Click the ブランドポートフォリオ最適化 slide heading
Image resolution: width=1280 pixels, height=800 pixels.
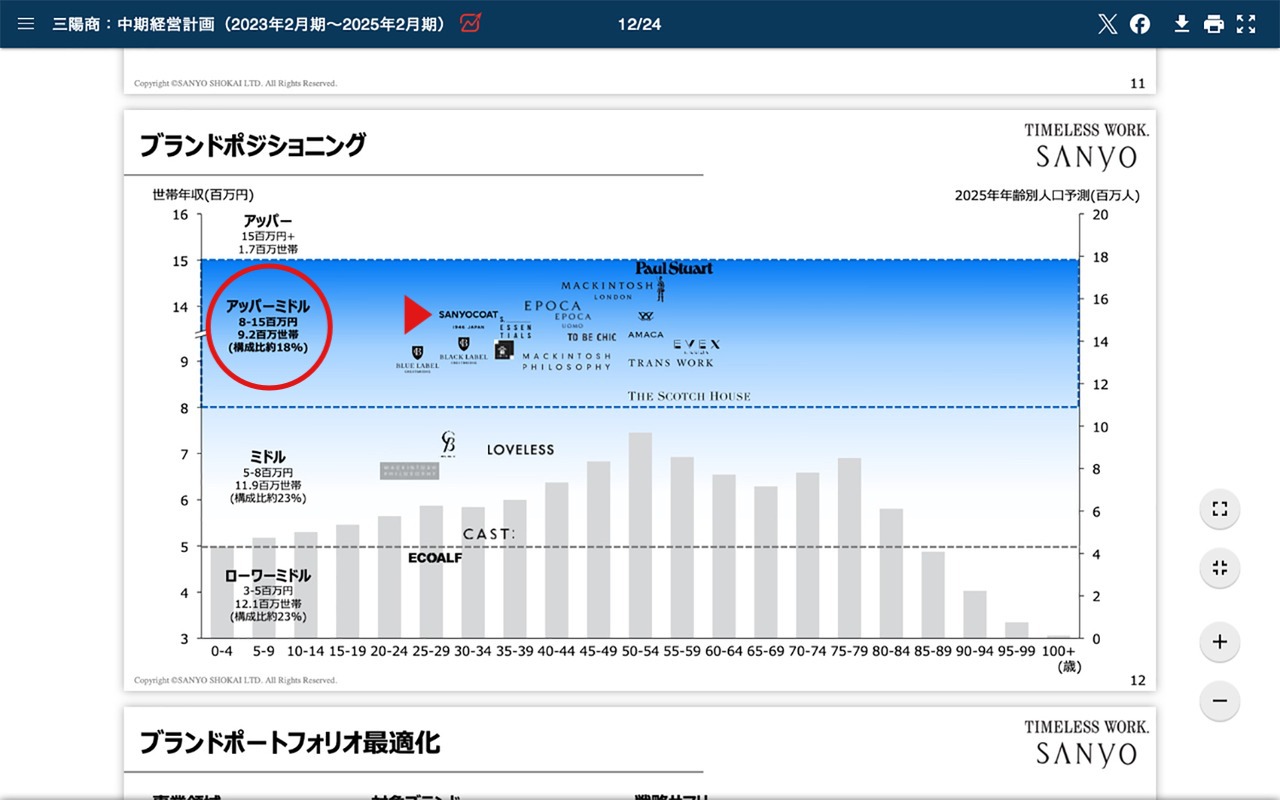pos(289,742)
